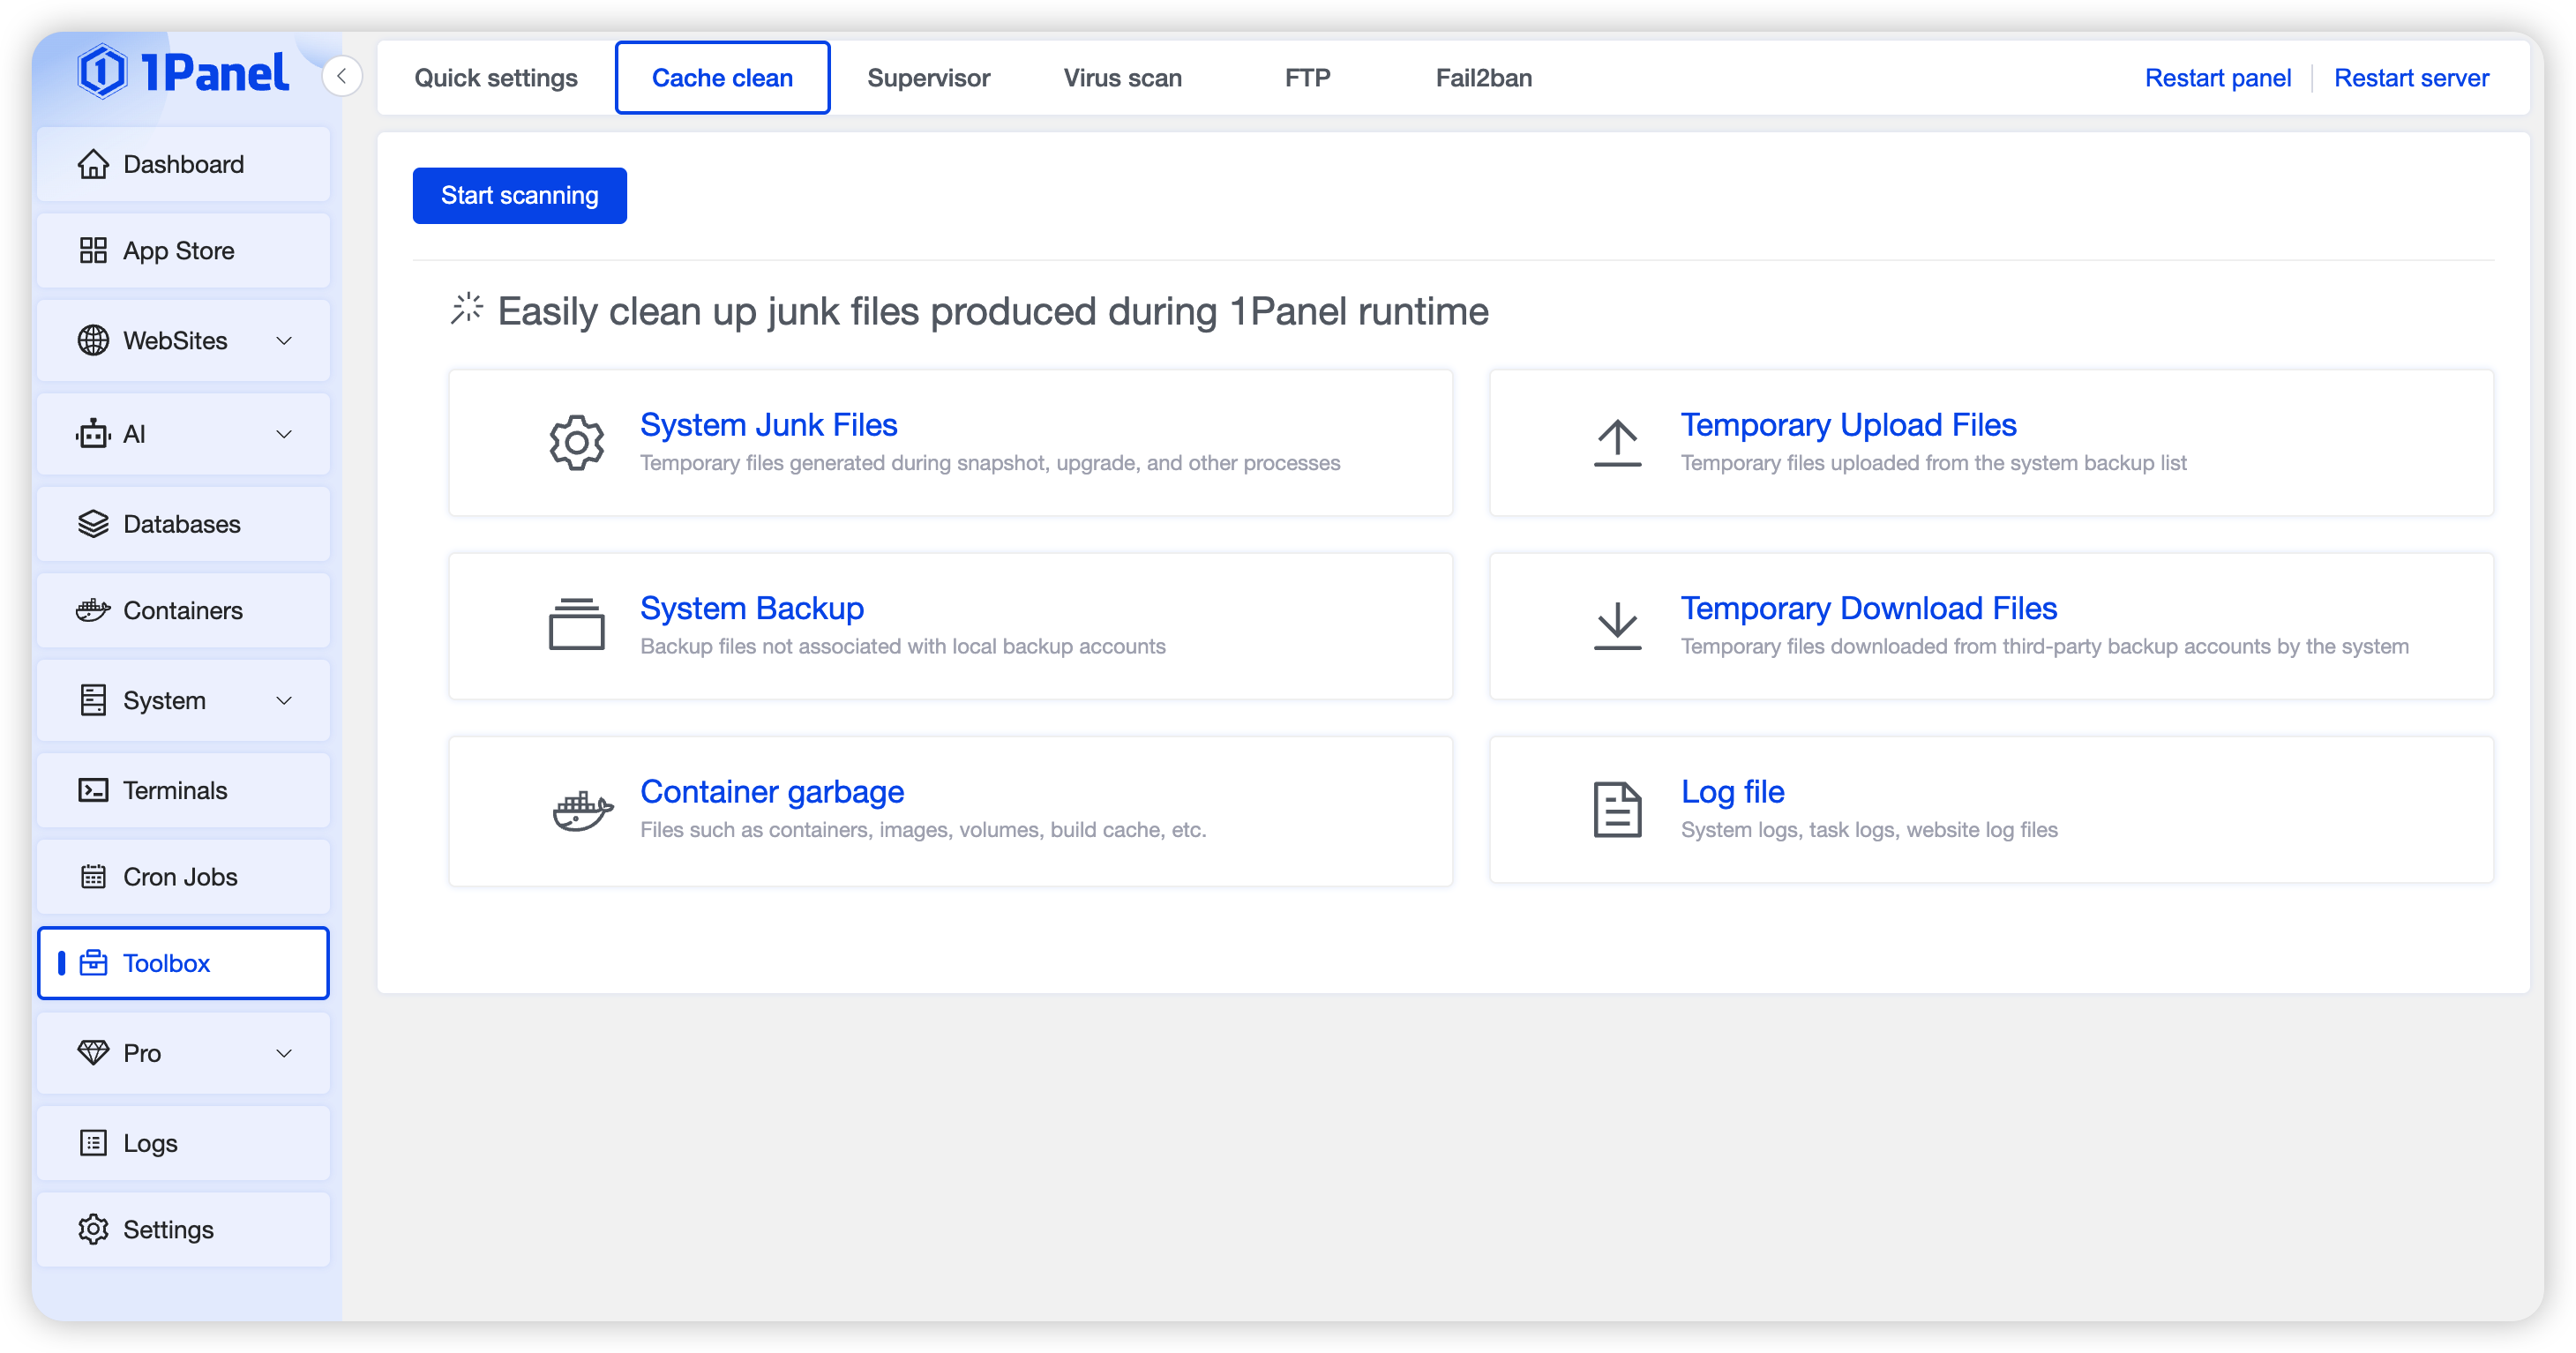This screenshot has width=2576, height=1353.
Task: Click the Log file document icon
Action: pos(1617,809)
